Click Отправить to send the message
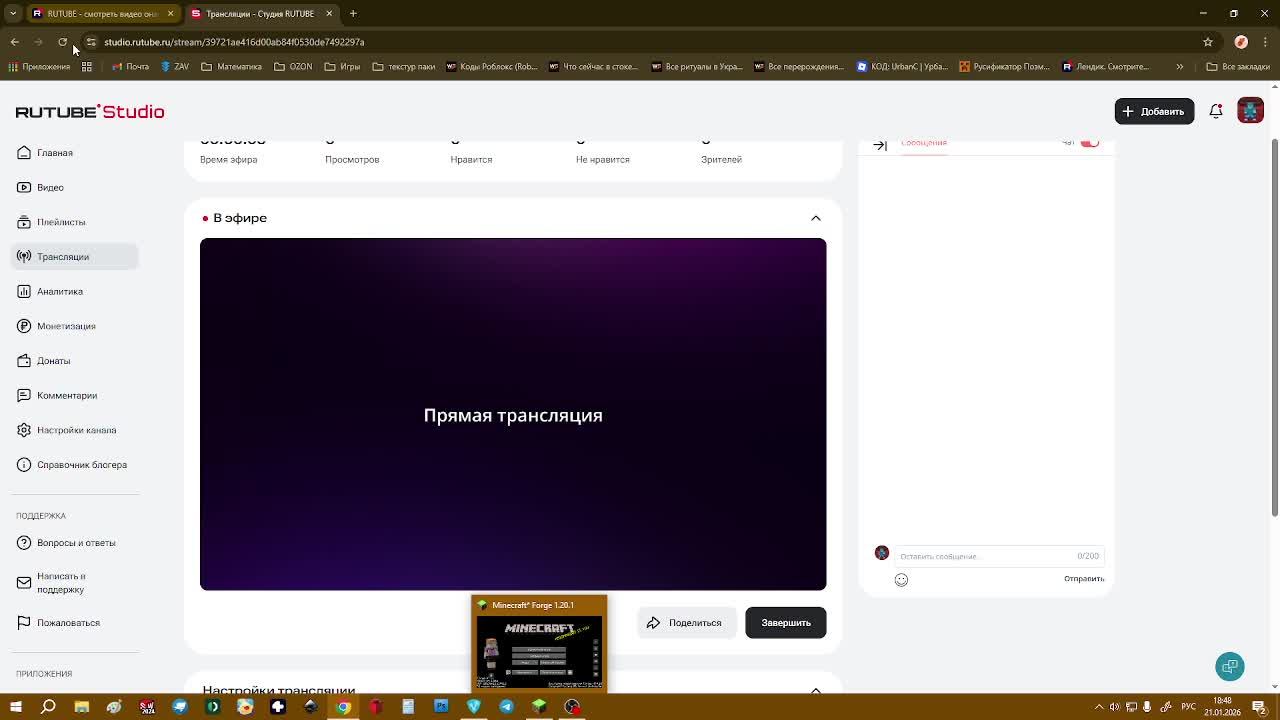 pyautogui.click(x=1084, y=579)
